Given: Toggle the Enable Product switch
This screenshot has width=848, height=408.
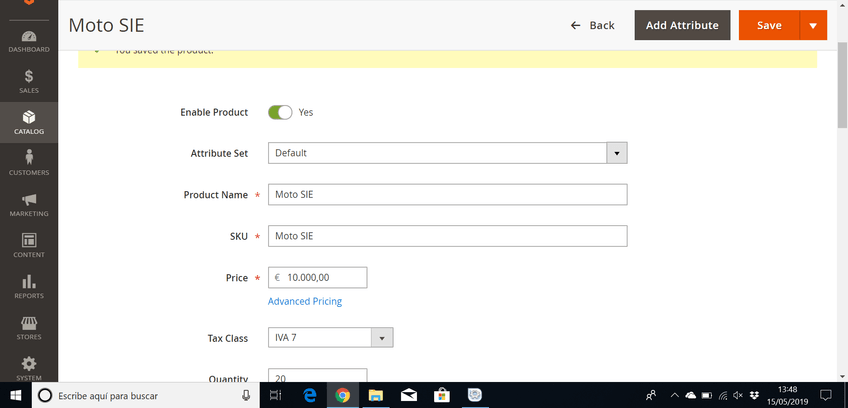Looking at the screenshot, I should [280, 112].
